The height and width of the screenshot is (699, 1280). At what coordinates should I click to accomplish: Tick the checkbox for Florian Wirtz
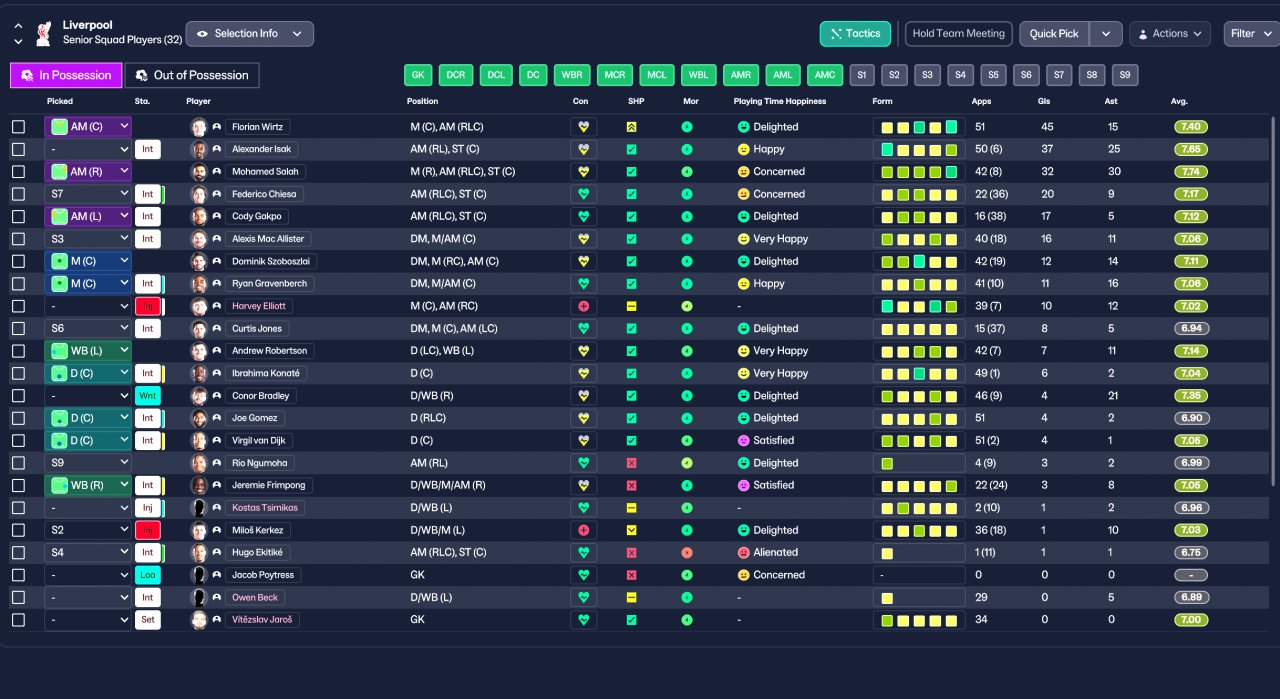[x=18, y=127]
